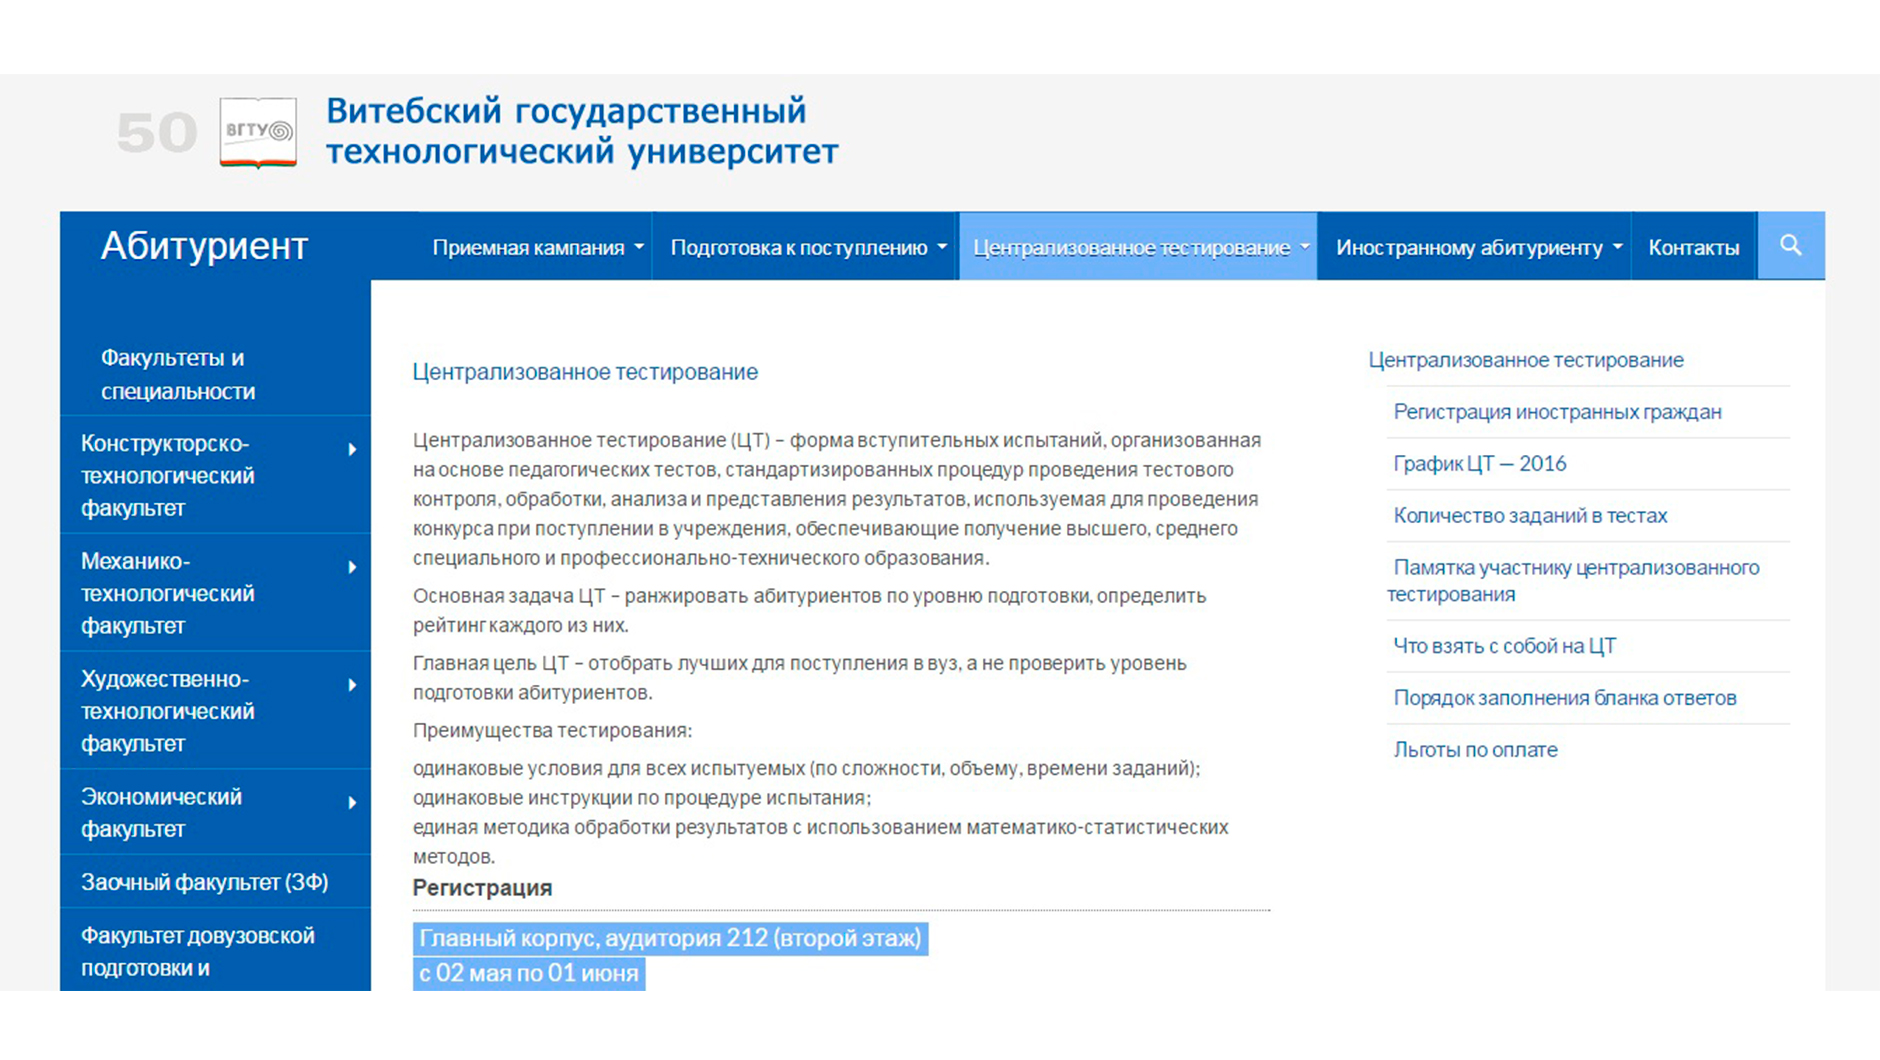
Task: Click the Абитуриент section heading
Action: 204,246
